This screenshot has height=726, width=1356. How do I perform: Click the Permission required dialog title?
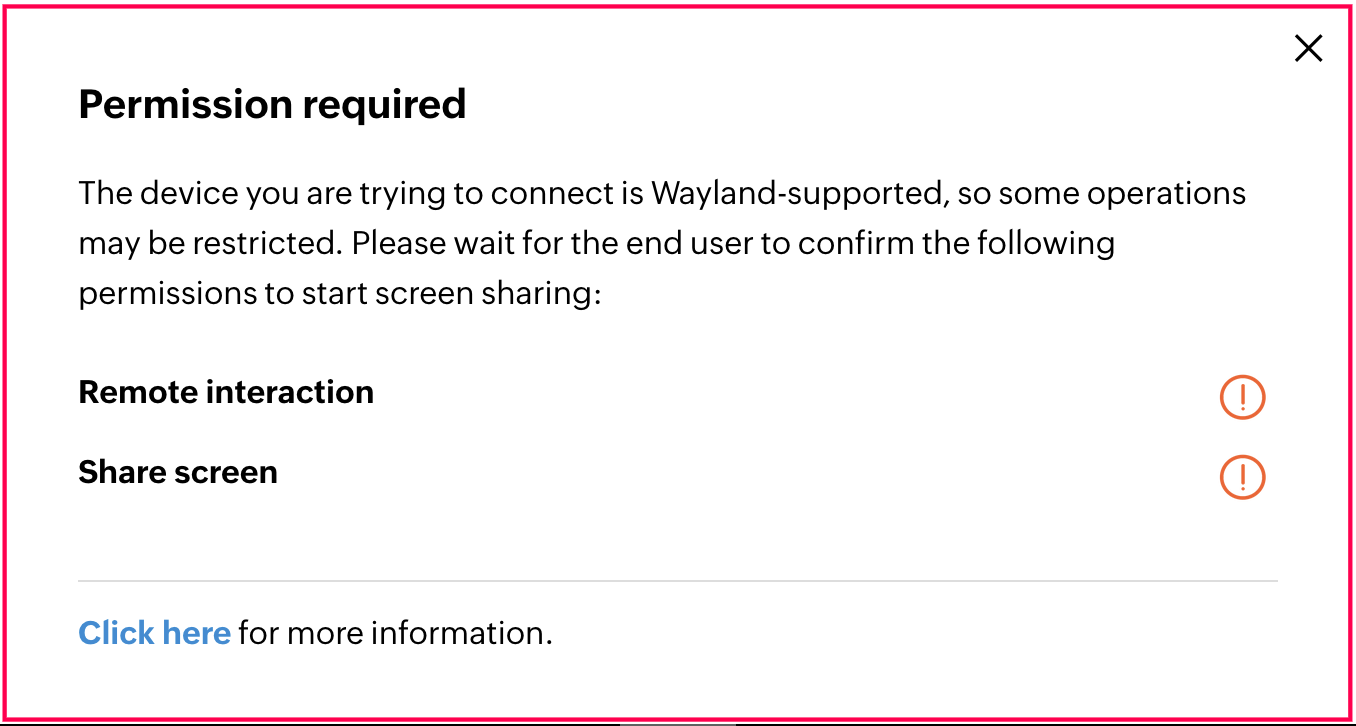click(x=272, y=104)
